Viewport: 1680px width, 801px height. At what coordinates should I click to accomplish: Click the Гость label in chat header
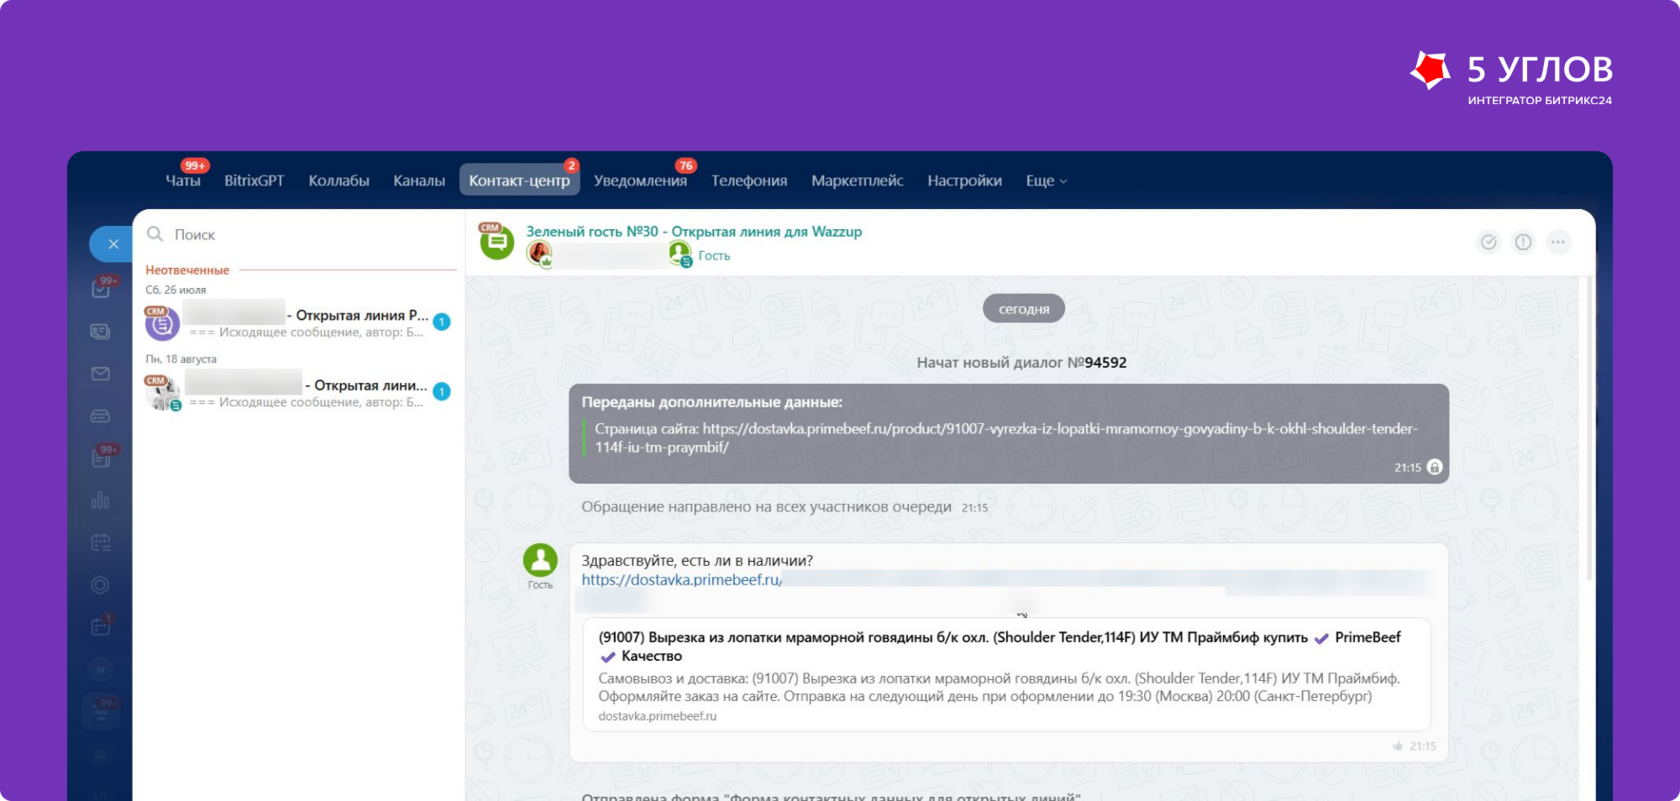pyautogui.click(x=714, y=256)
